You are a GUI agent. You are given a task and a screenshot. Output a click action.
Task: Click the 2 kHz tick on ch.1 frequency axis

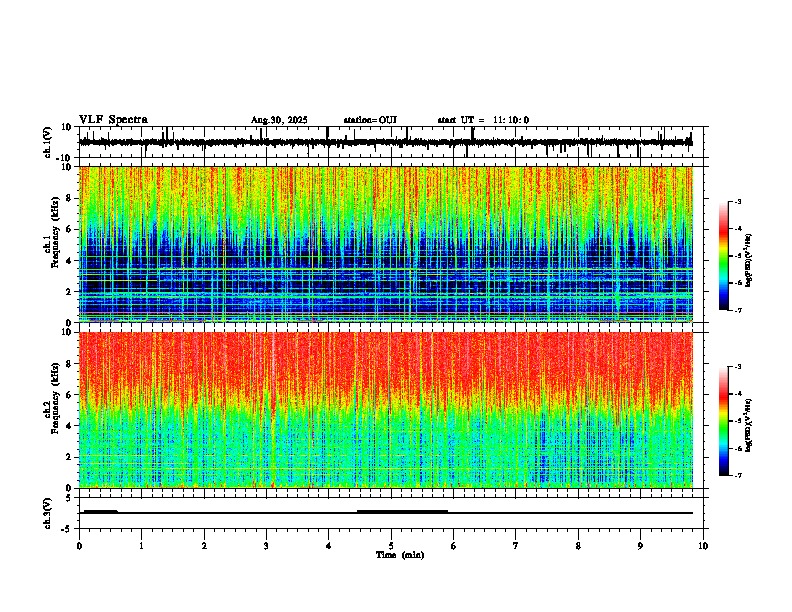(x=69, y=291)
